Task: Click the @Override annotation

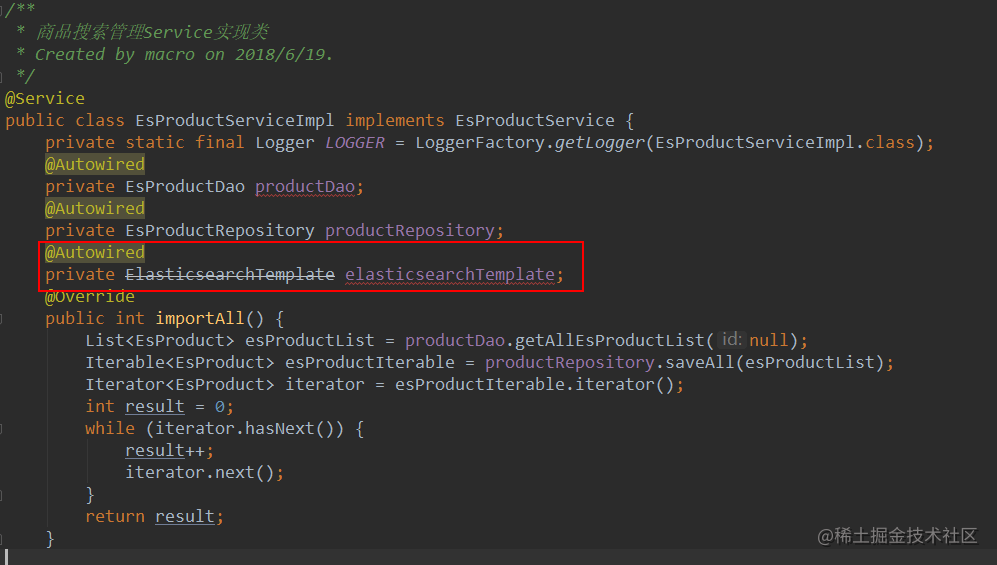Action: (x=90, y=297)
